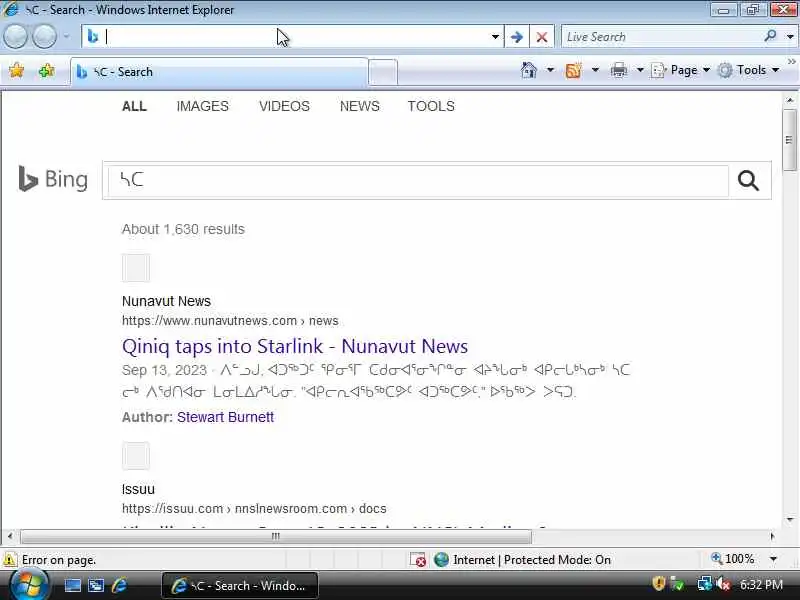The height and width of the screenshot is (600, 800).
Task: Click the Nunavut News site thumbnail
Action: 136,267
